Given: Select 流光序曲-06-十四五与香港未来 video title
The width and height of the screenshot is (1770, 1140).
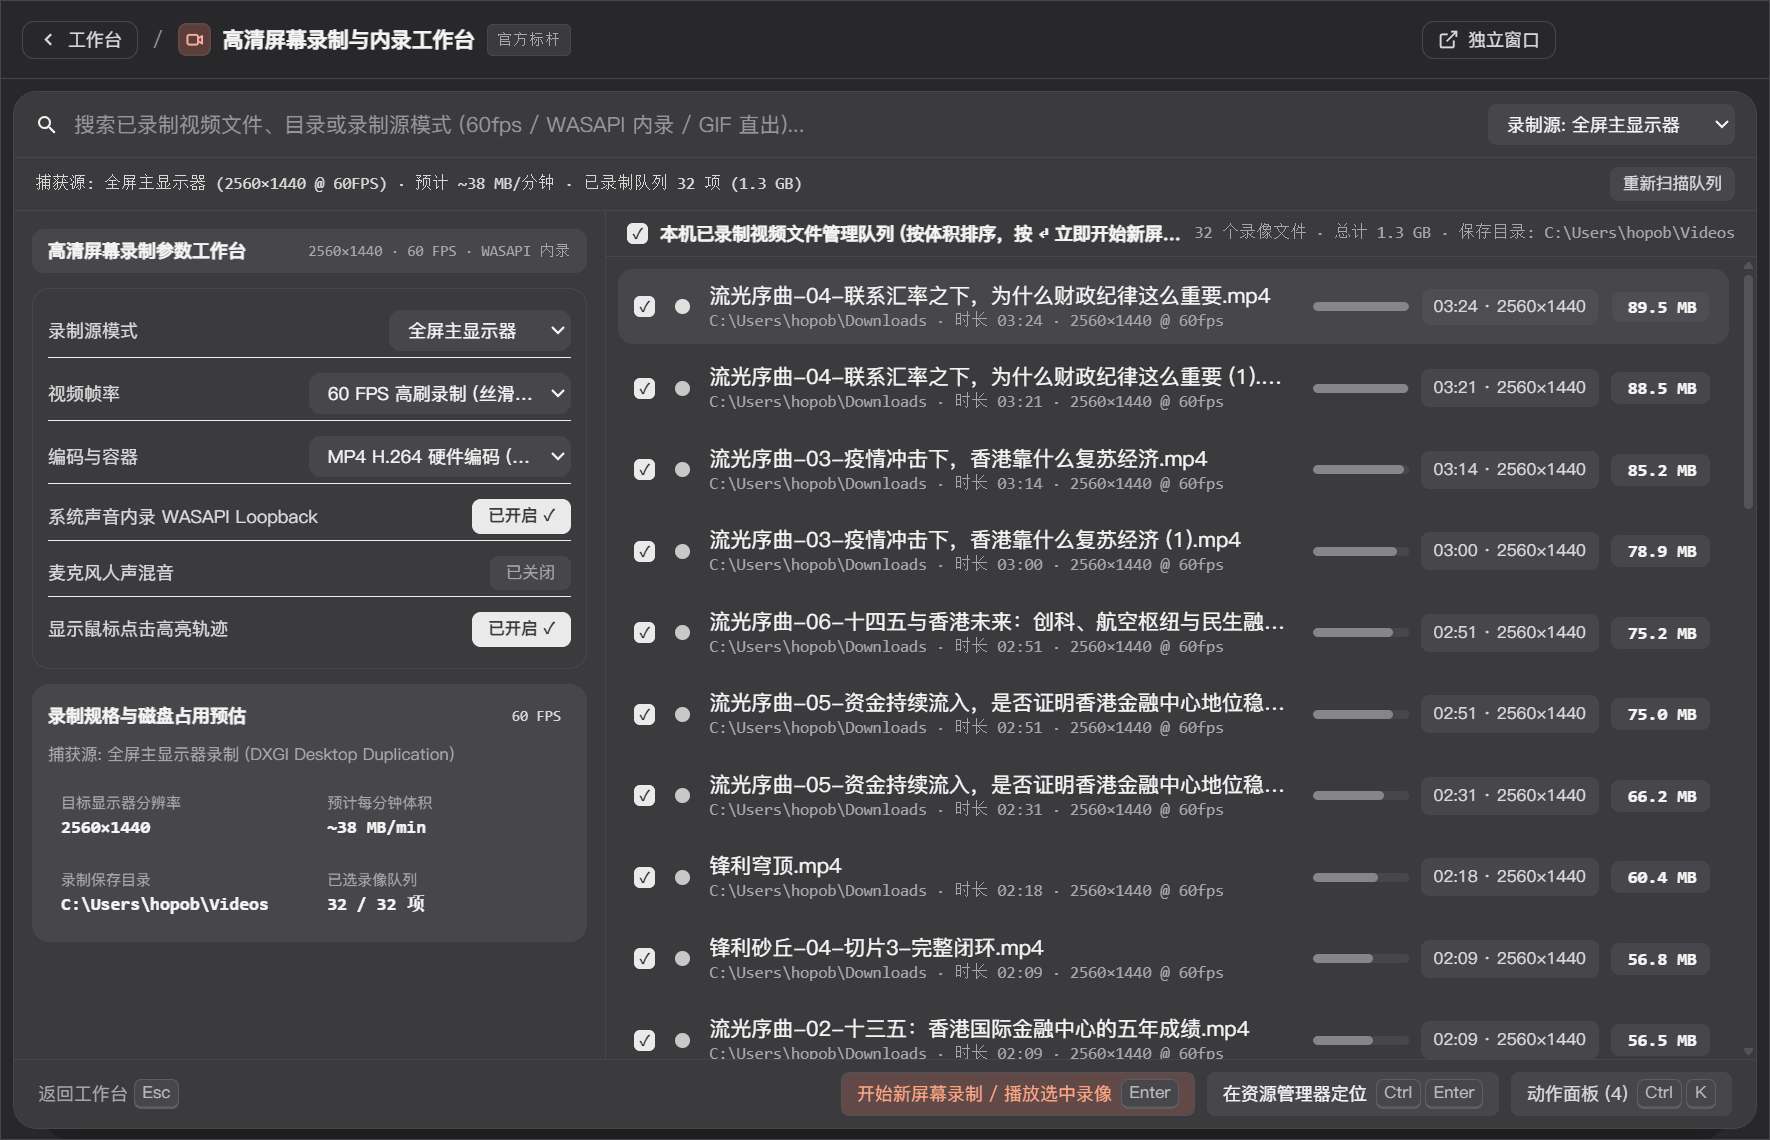Looking at the screenshot, I should tap(997, 622).
